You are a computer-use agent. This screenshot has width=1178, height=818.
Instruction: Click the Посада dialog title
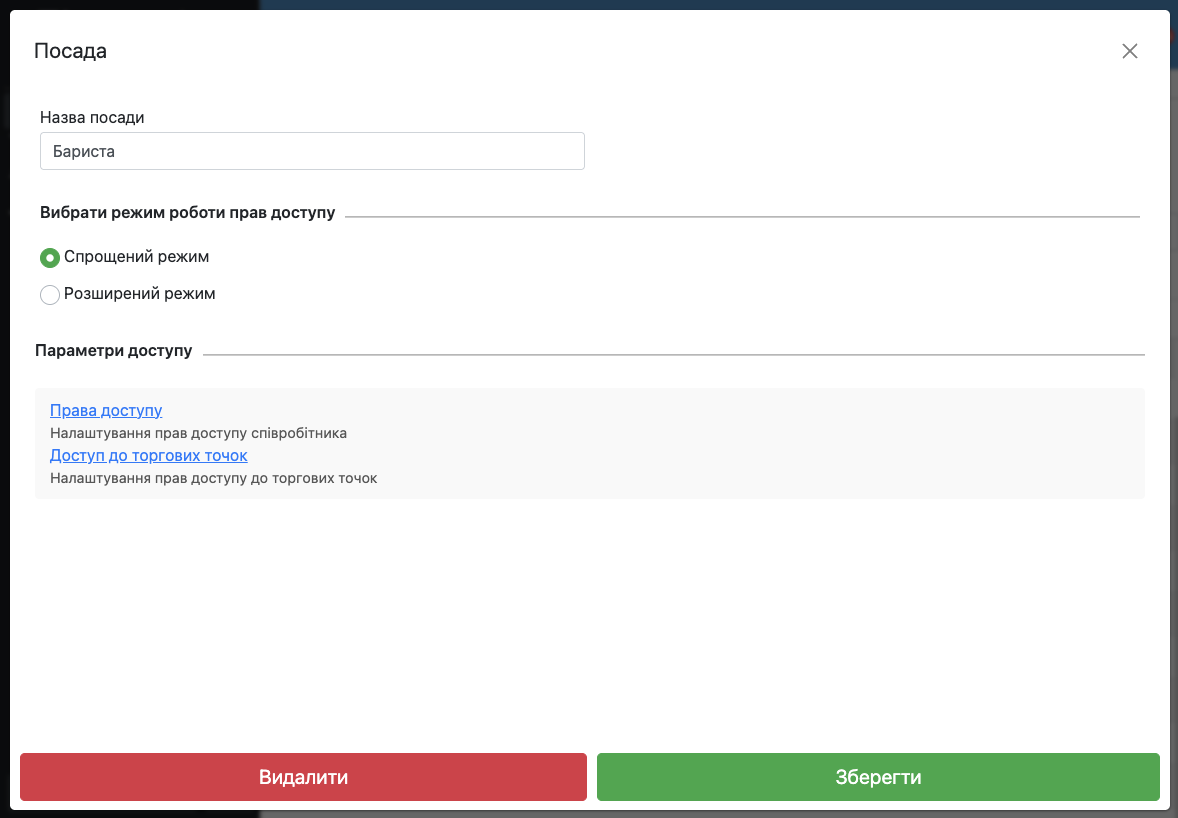pos(70,51)
